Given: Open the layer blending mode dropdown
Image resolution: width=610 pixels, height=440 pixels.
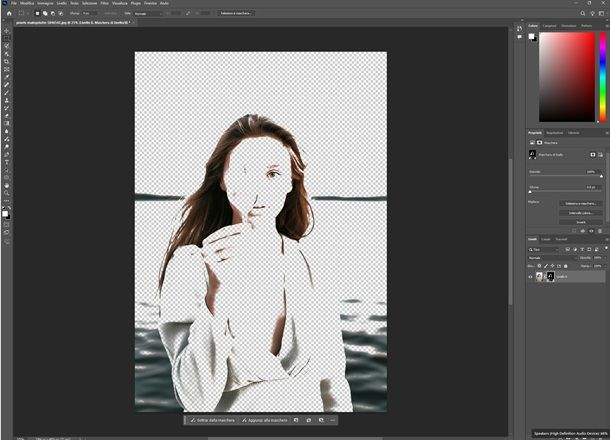Looking at the screenshot, I should (x=548, y=257).
